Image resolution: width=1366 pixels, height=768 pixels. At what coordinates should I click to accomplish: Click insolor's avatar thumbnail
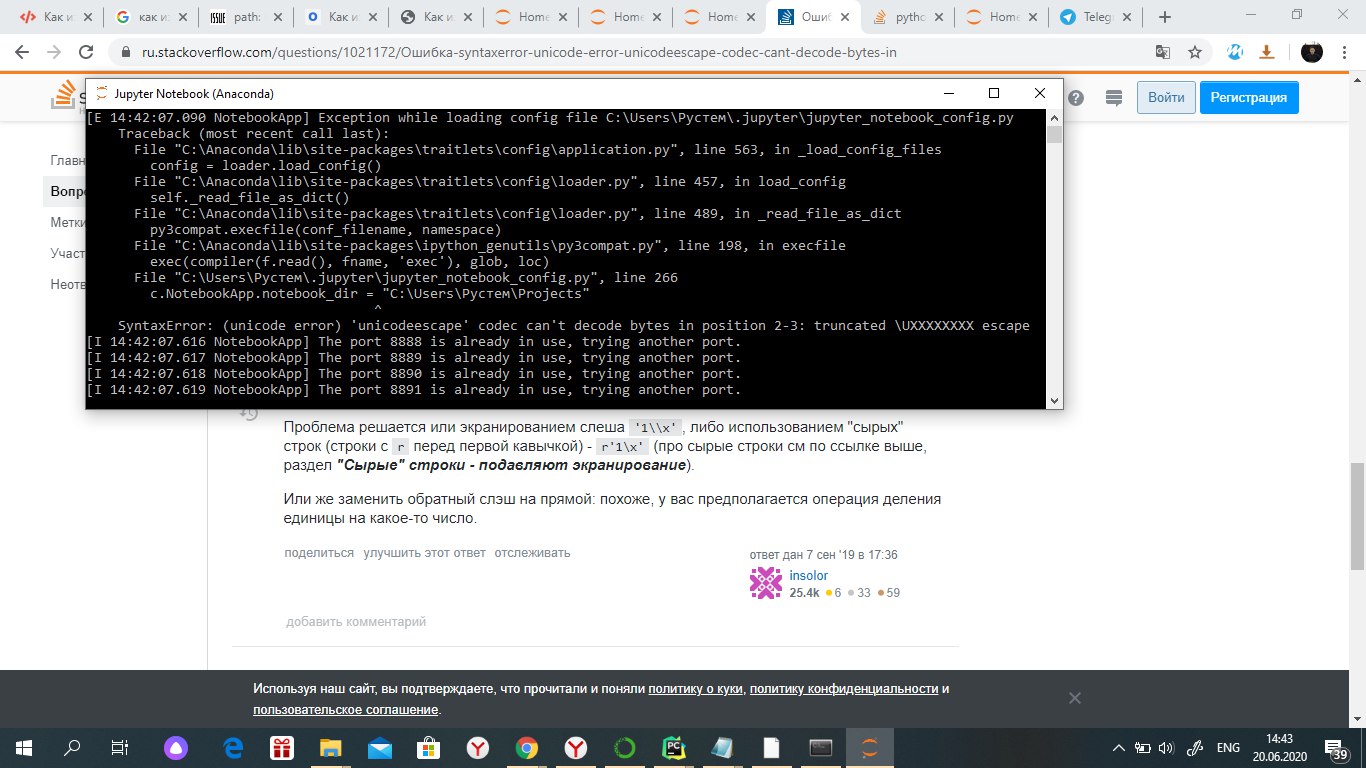point(766,583)
